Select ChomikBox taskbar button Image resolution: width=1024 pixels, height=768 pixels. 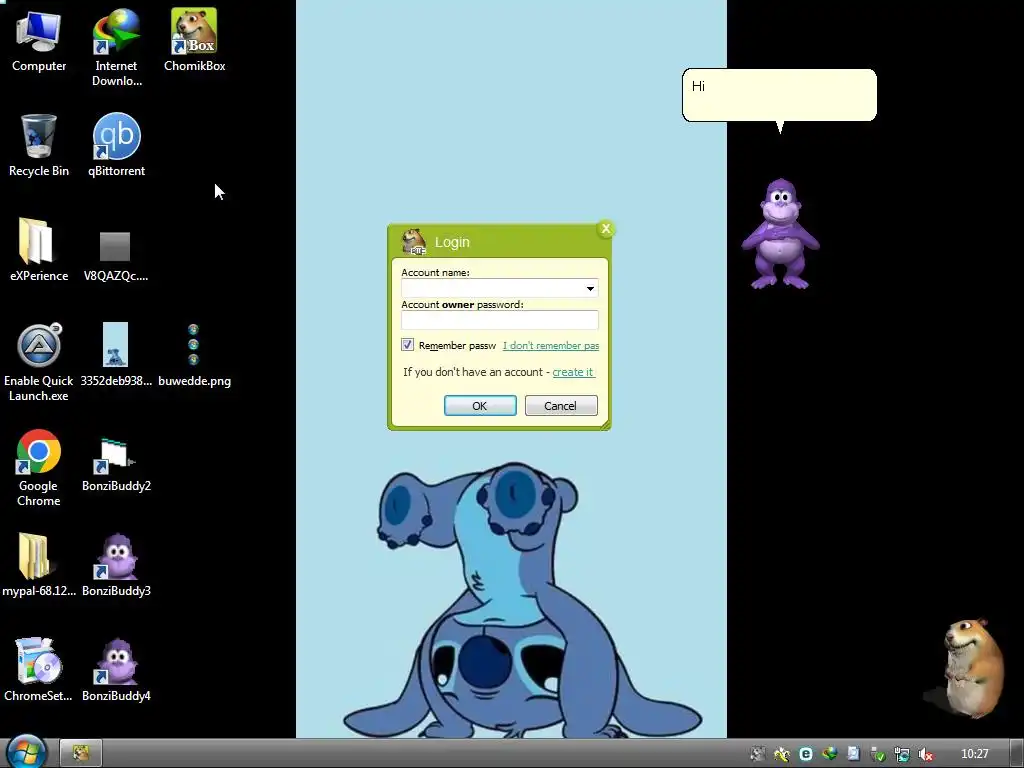click(x=80, y=753)
